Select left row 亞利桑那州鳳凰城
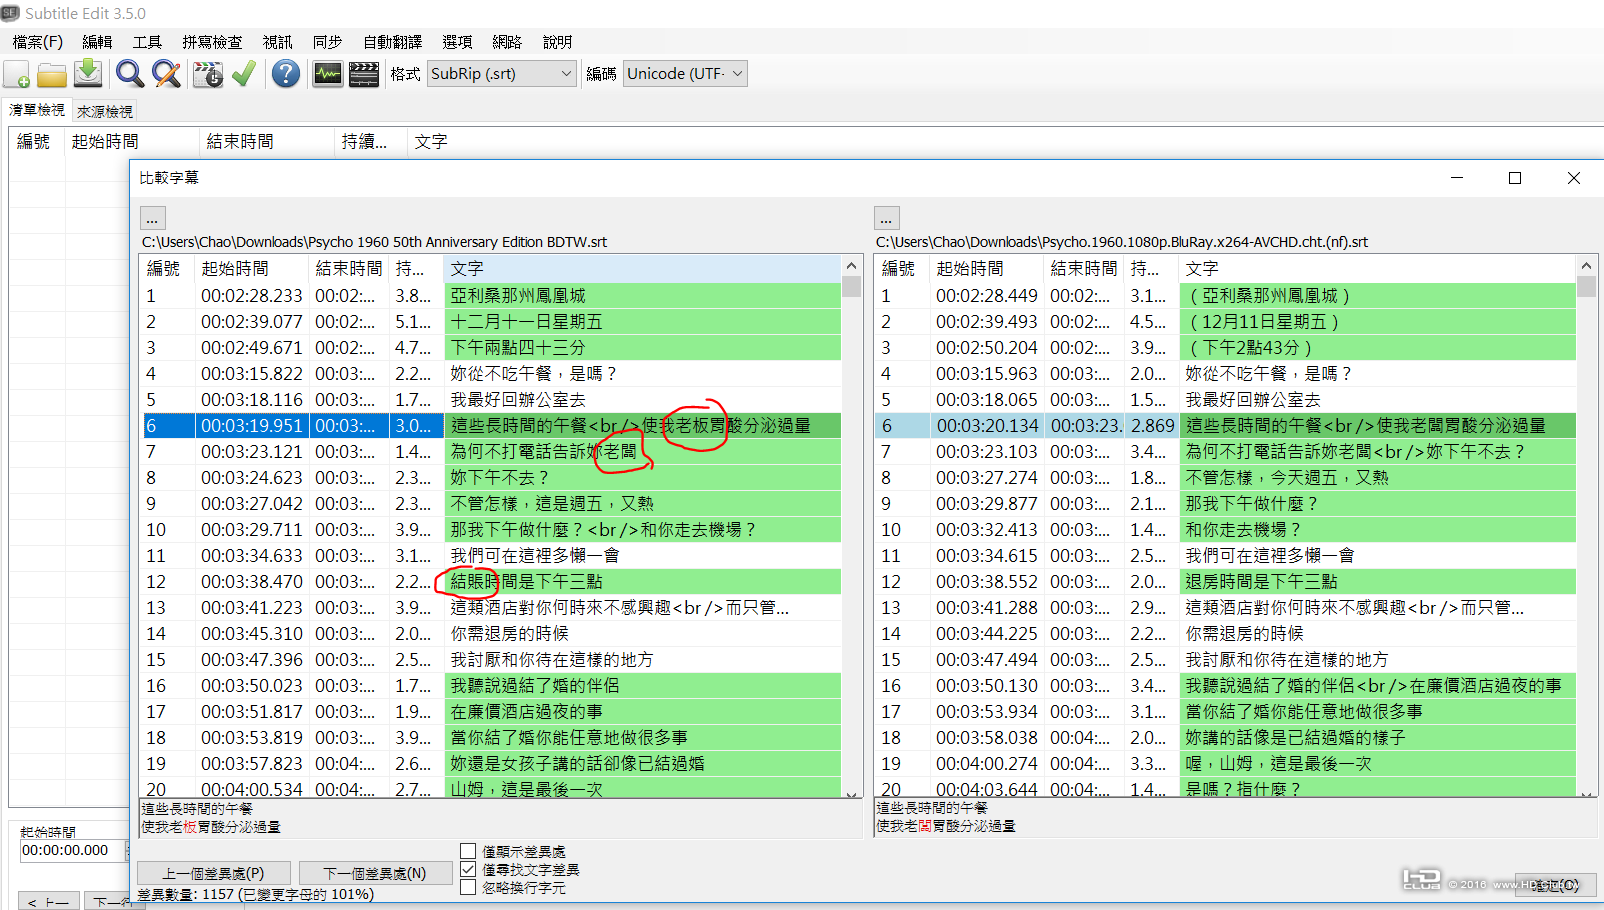This screenshot has height=910, width=1604. pos(492,296)
